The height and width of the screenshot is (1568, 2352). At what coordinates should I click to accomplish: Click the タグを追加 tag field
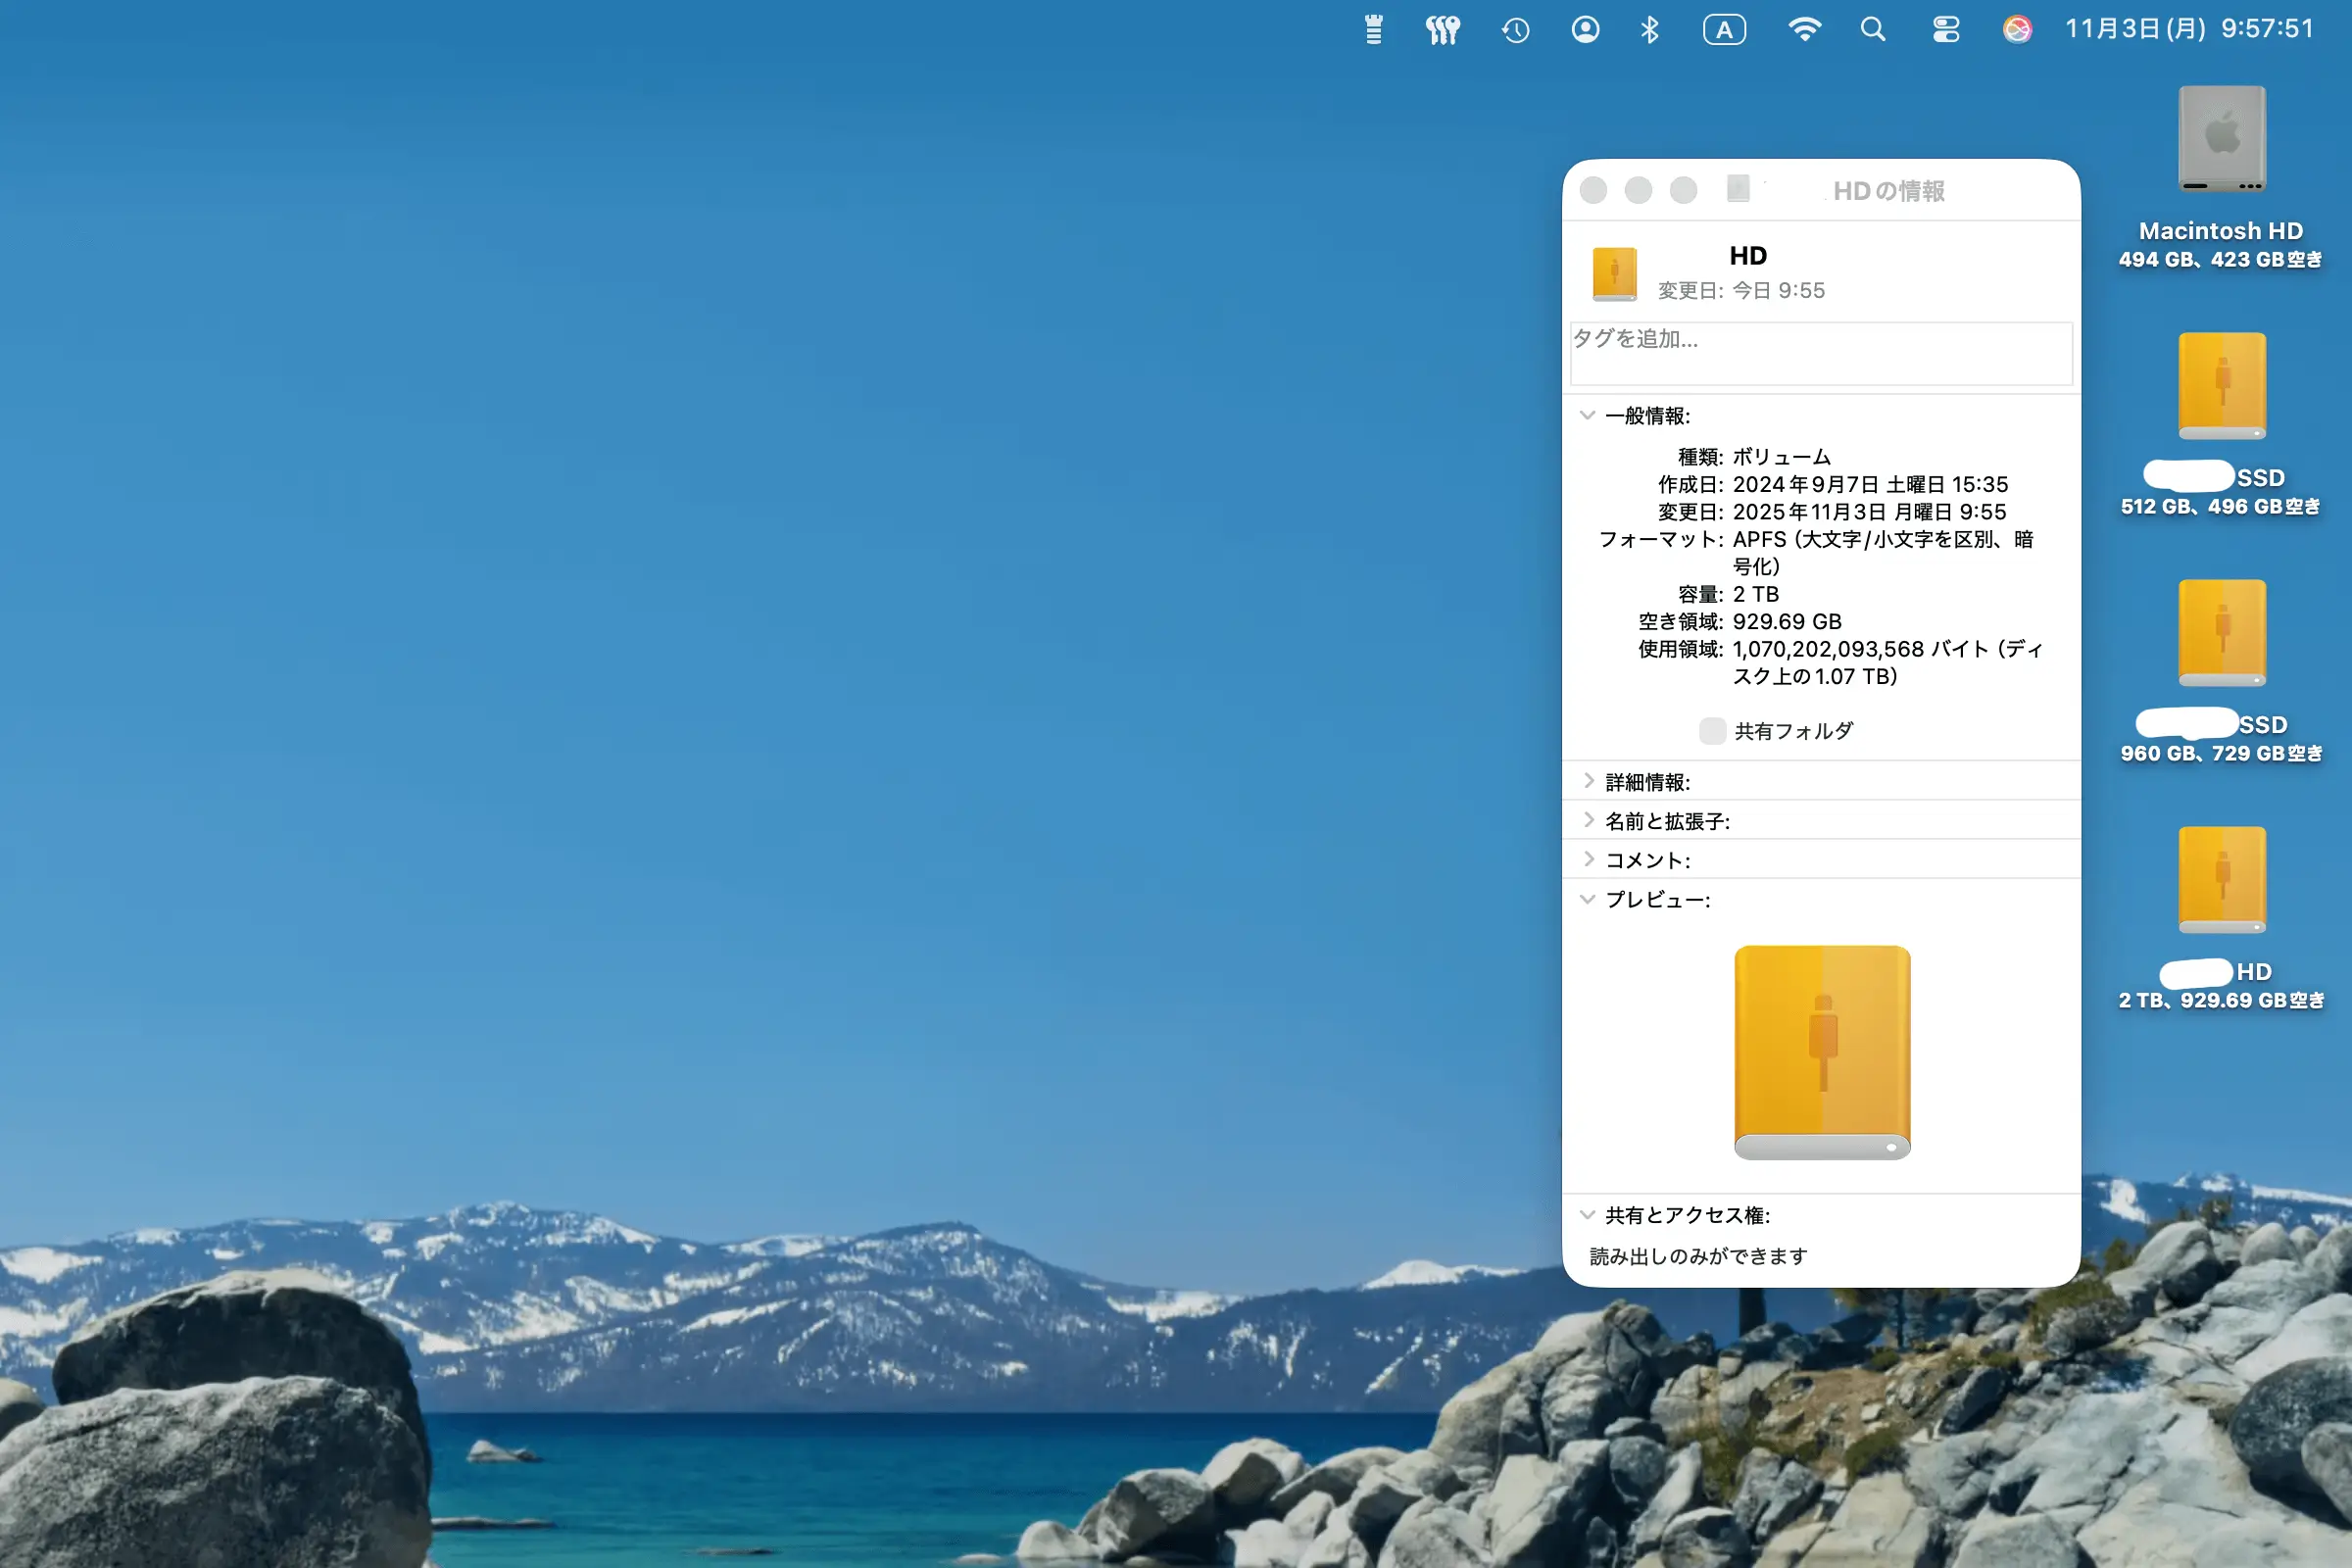[x=1820, y=353]
